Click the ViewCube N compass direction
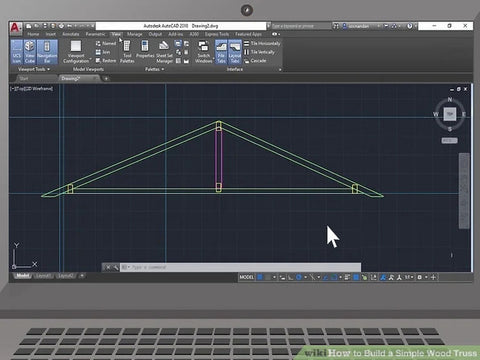 (450, 99)
